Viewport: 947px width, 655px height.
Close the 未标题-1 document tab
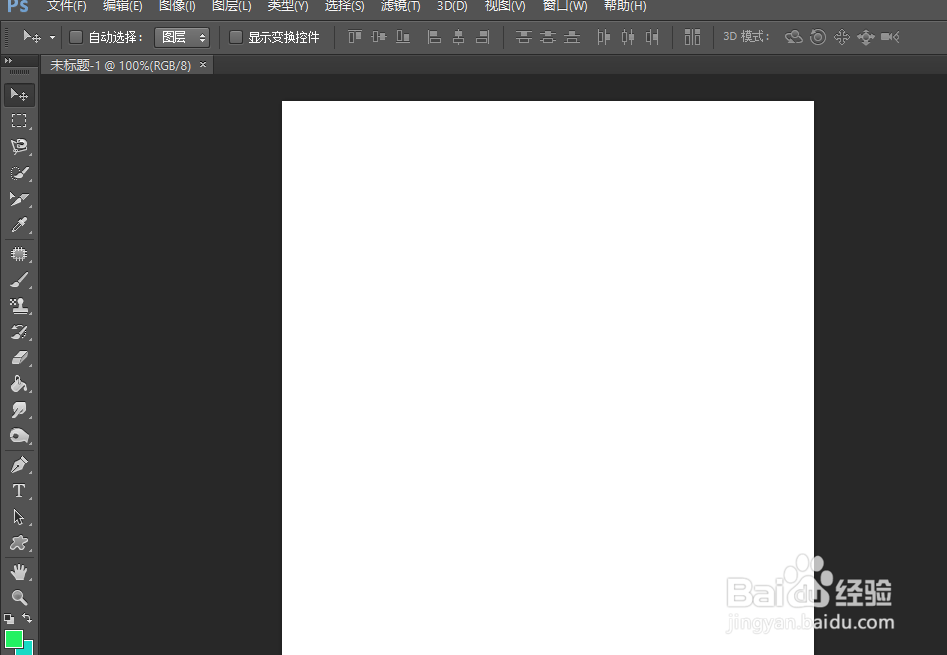click(x=203, y=64)
